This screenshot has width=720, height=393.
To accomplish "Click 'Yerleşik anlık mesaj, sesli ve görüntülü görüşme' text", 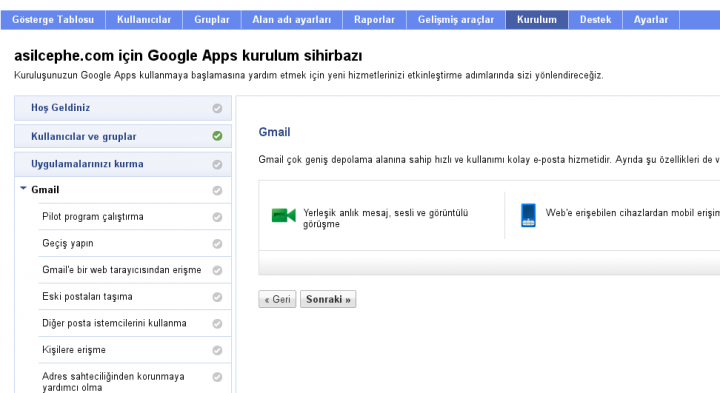I will click(x=385, y=219).
